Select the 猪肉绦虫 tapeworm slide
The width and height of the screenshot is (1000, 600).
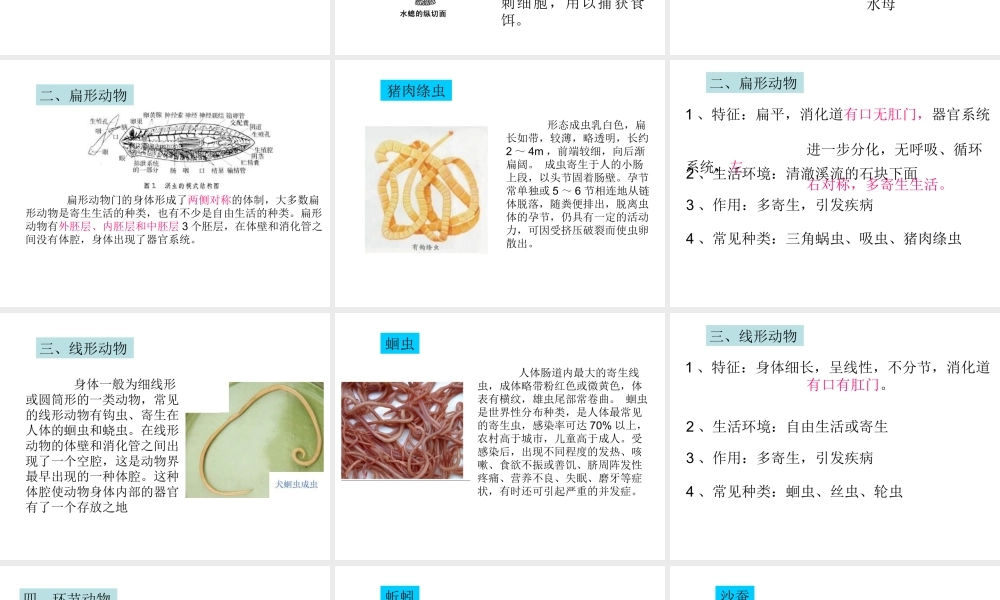(x=499, y=183)
